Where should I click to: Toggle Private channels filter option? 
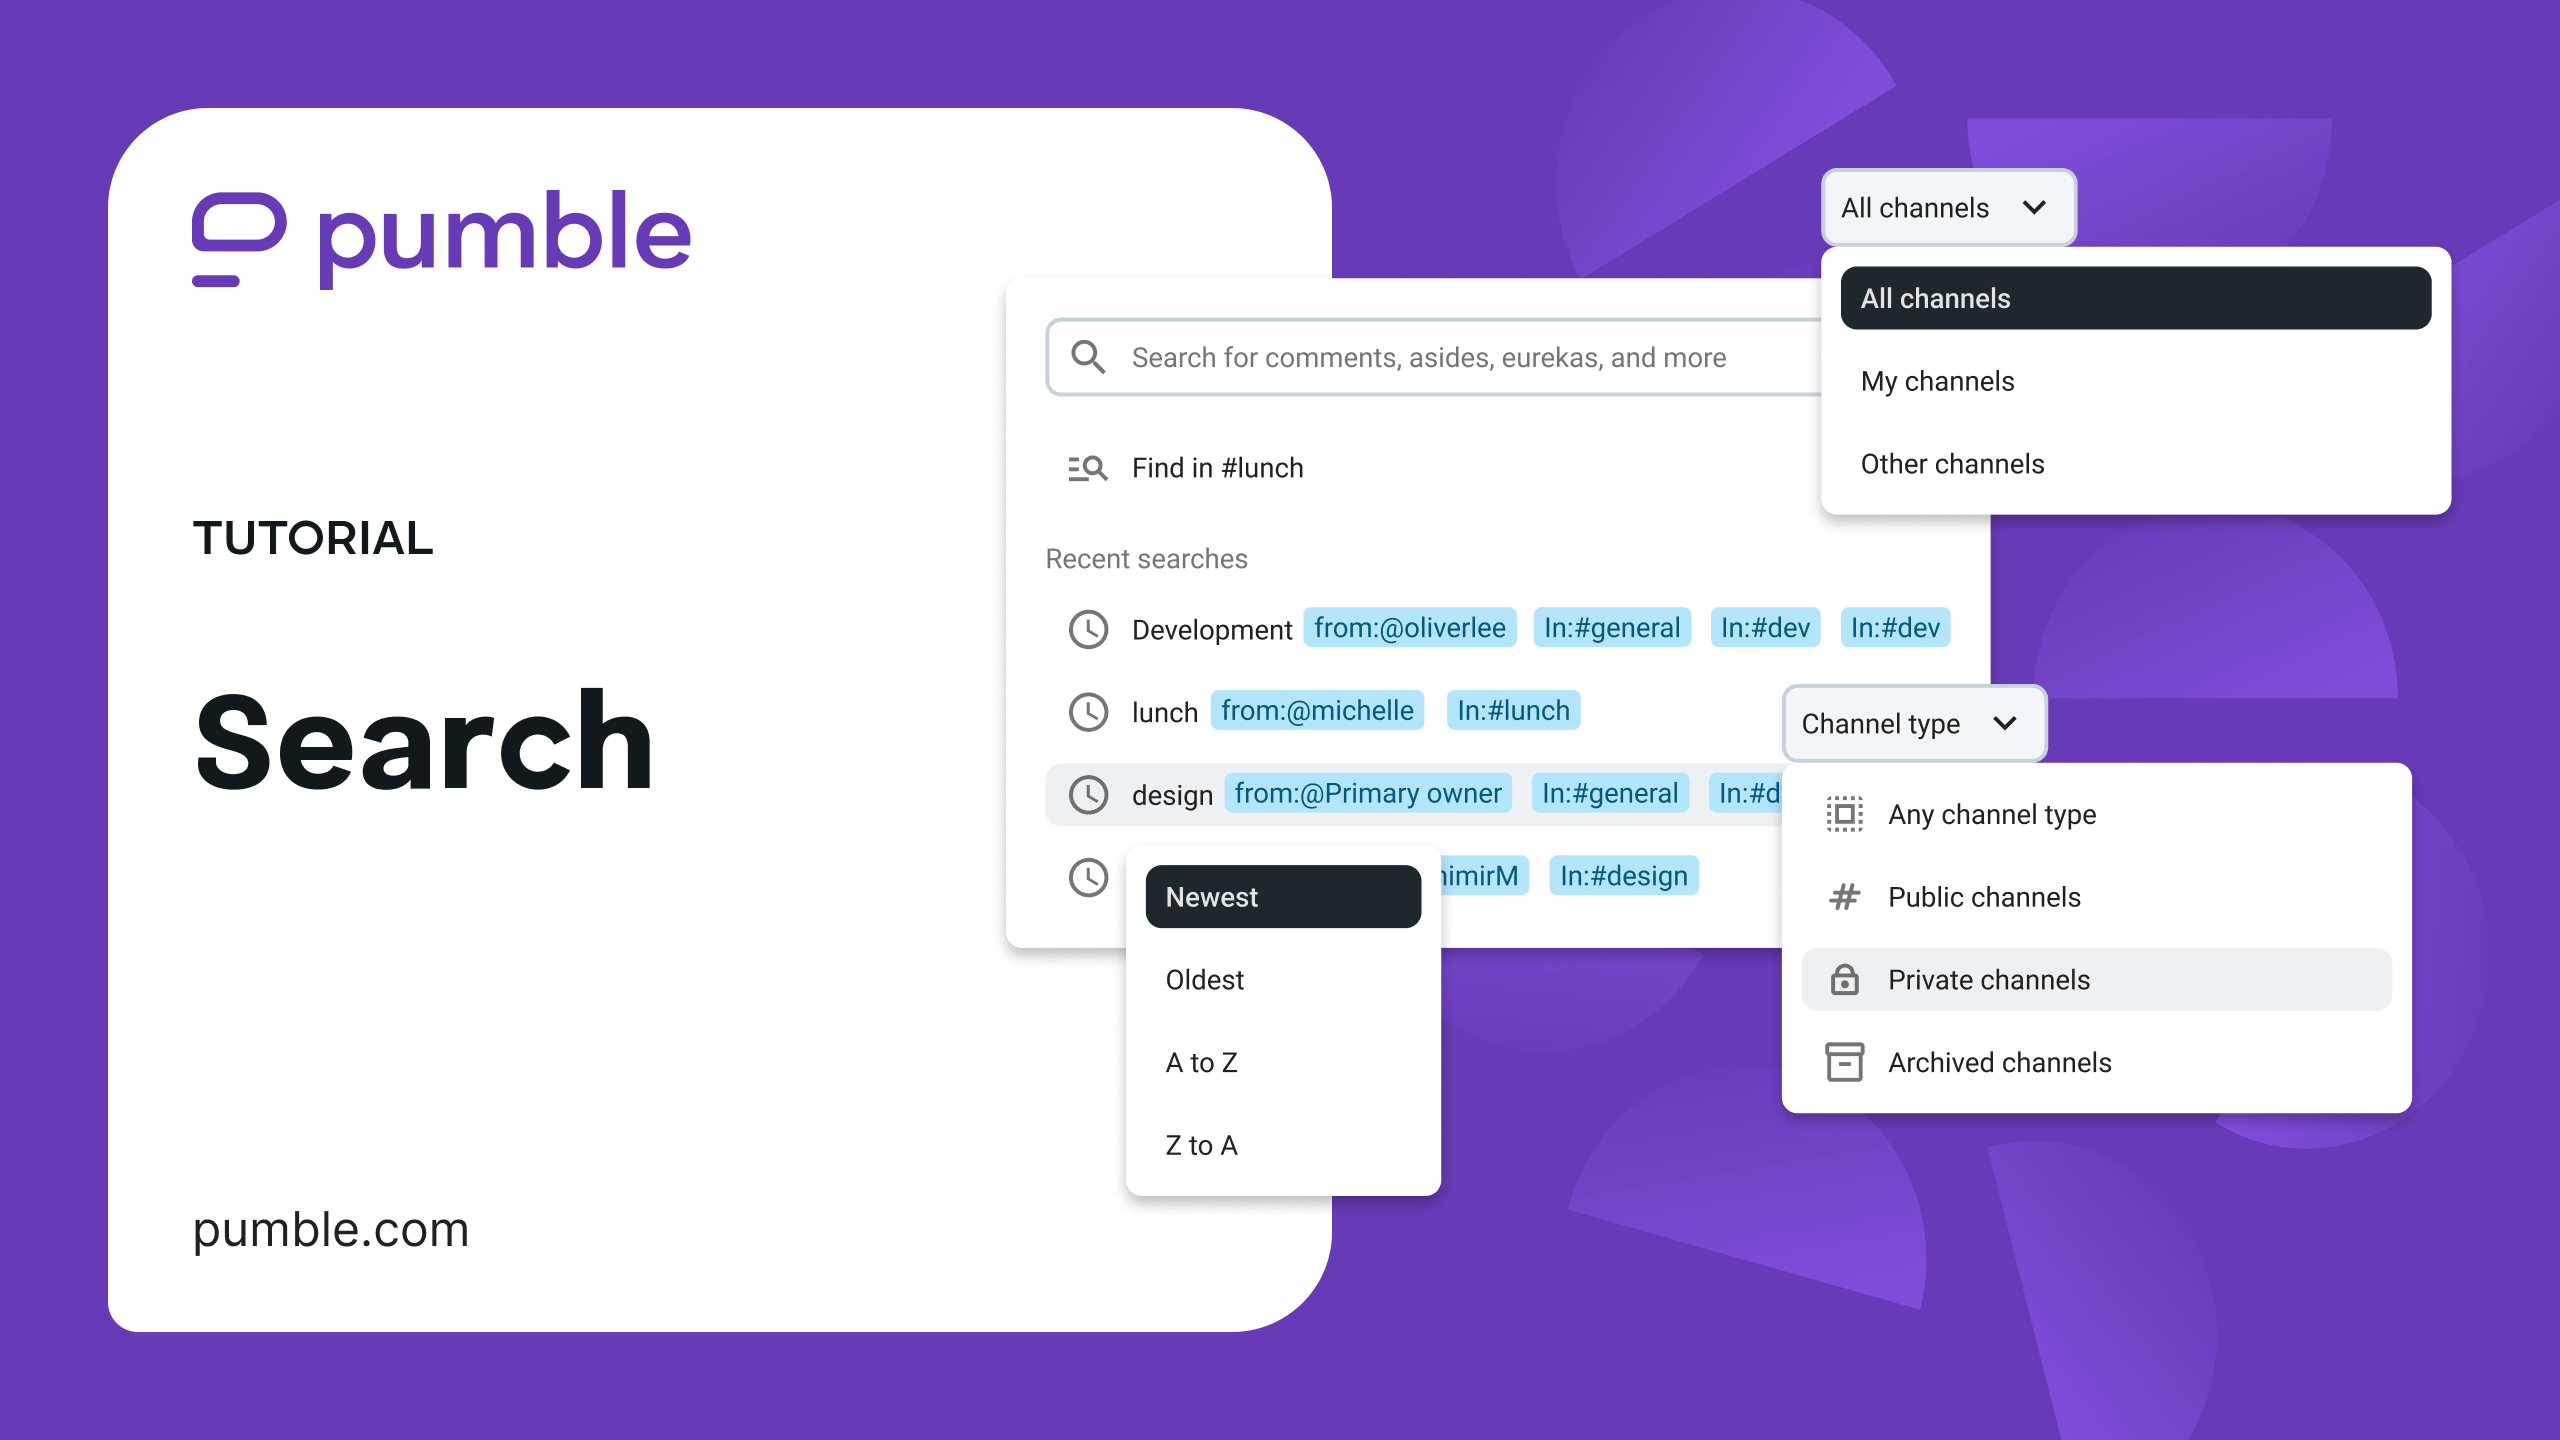pyautogui.click(x=2094, y=978)
